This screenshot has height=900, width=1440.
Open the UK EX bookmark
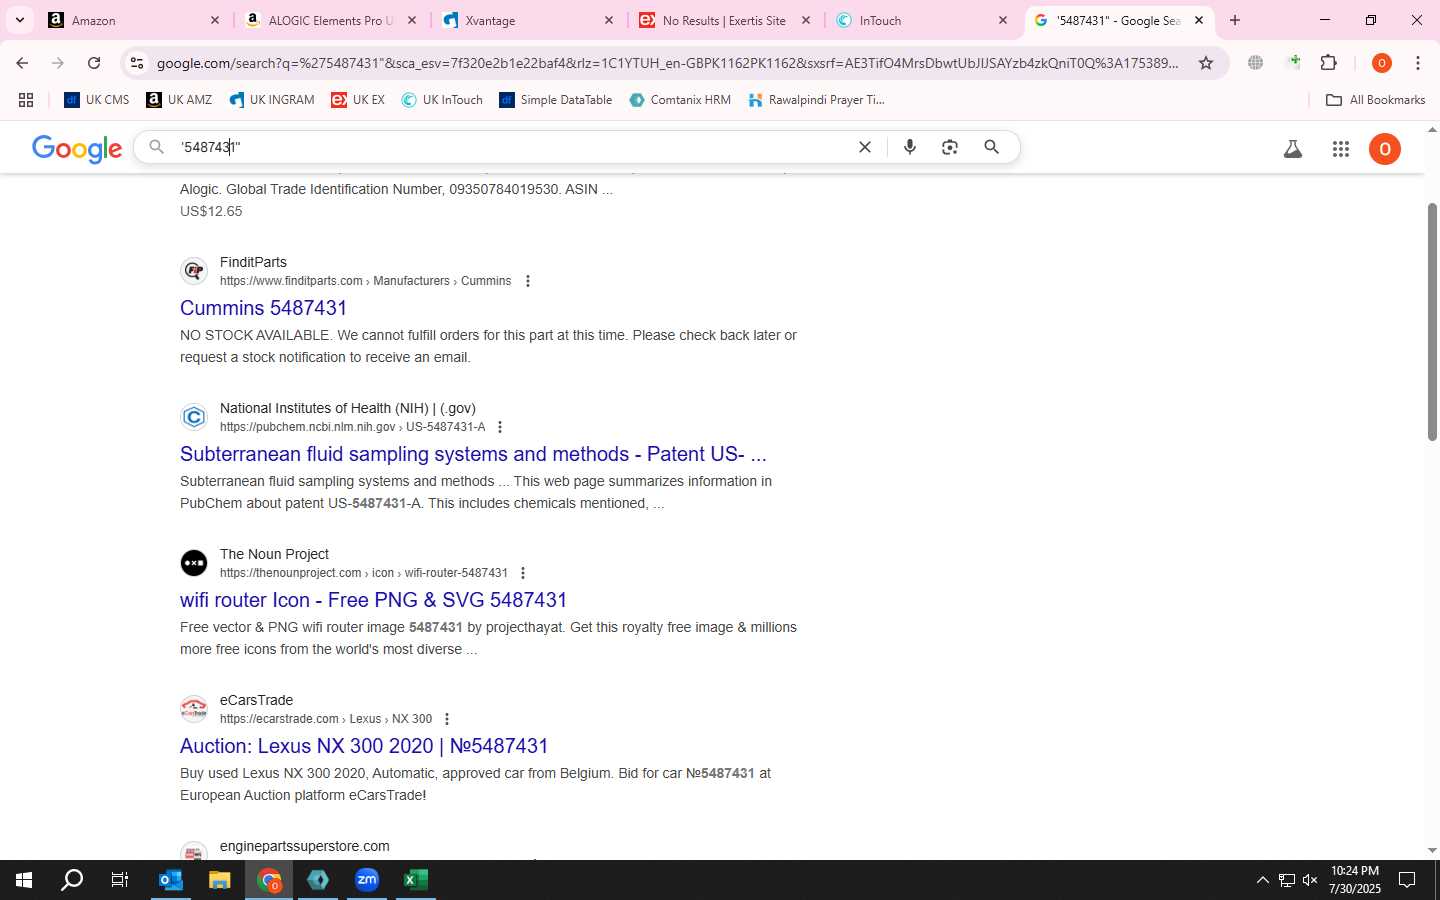click(358, 100)
